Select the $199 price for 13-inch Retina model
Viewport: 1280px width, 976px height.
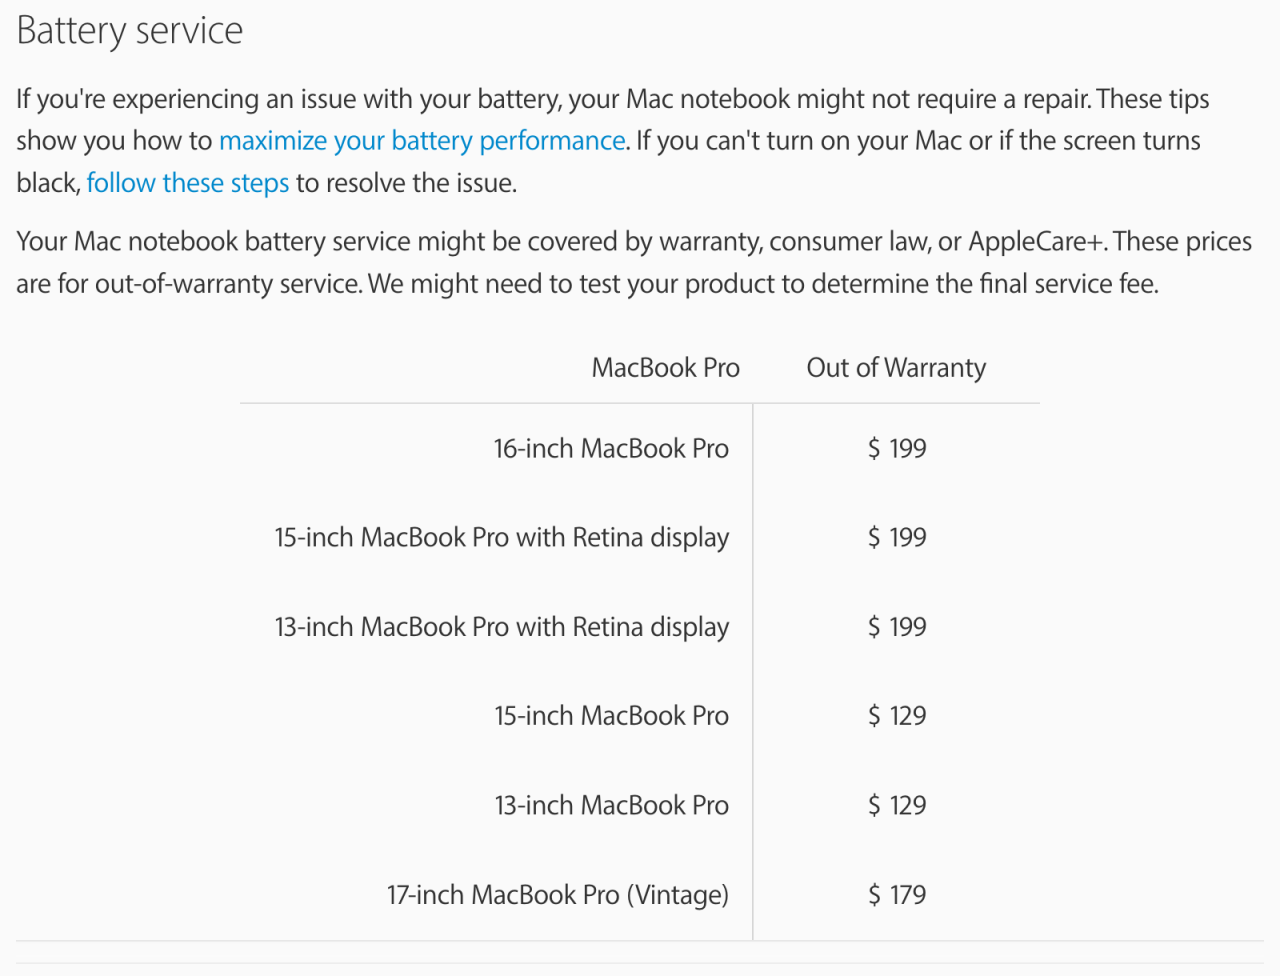897,627
